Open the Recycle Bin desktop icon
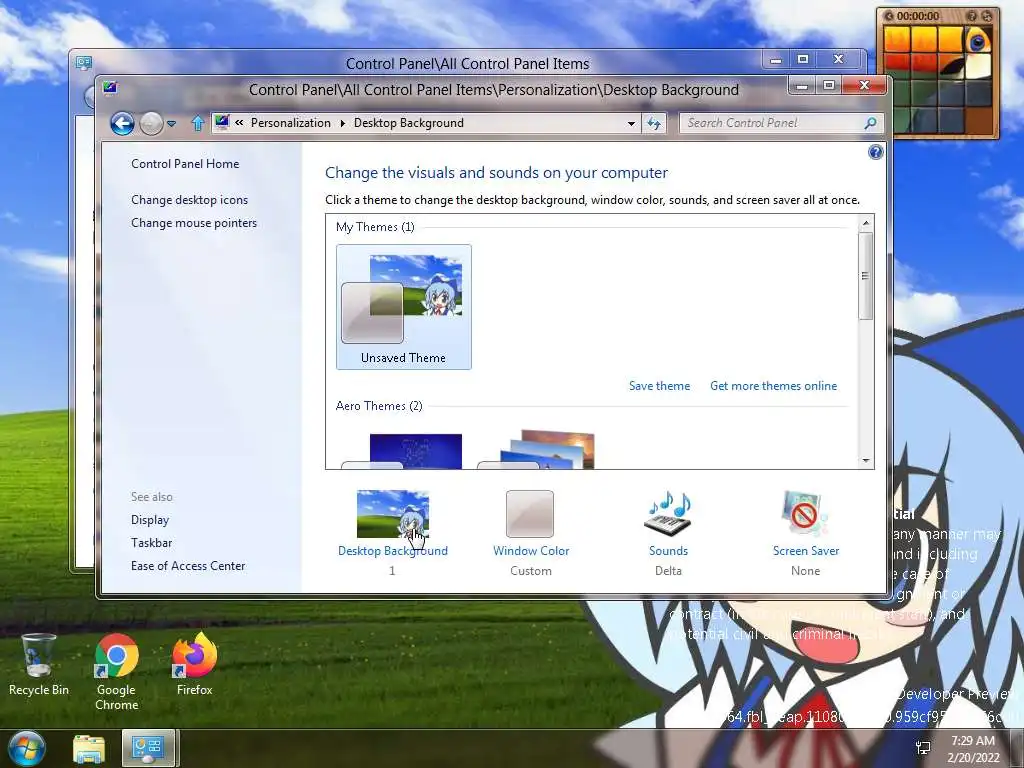1024x768 pixels. pyautogui.click(x=39, y=665)
